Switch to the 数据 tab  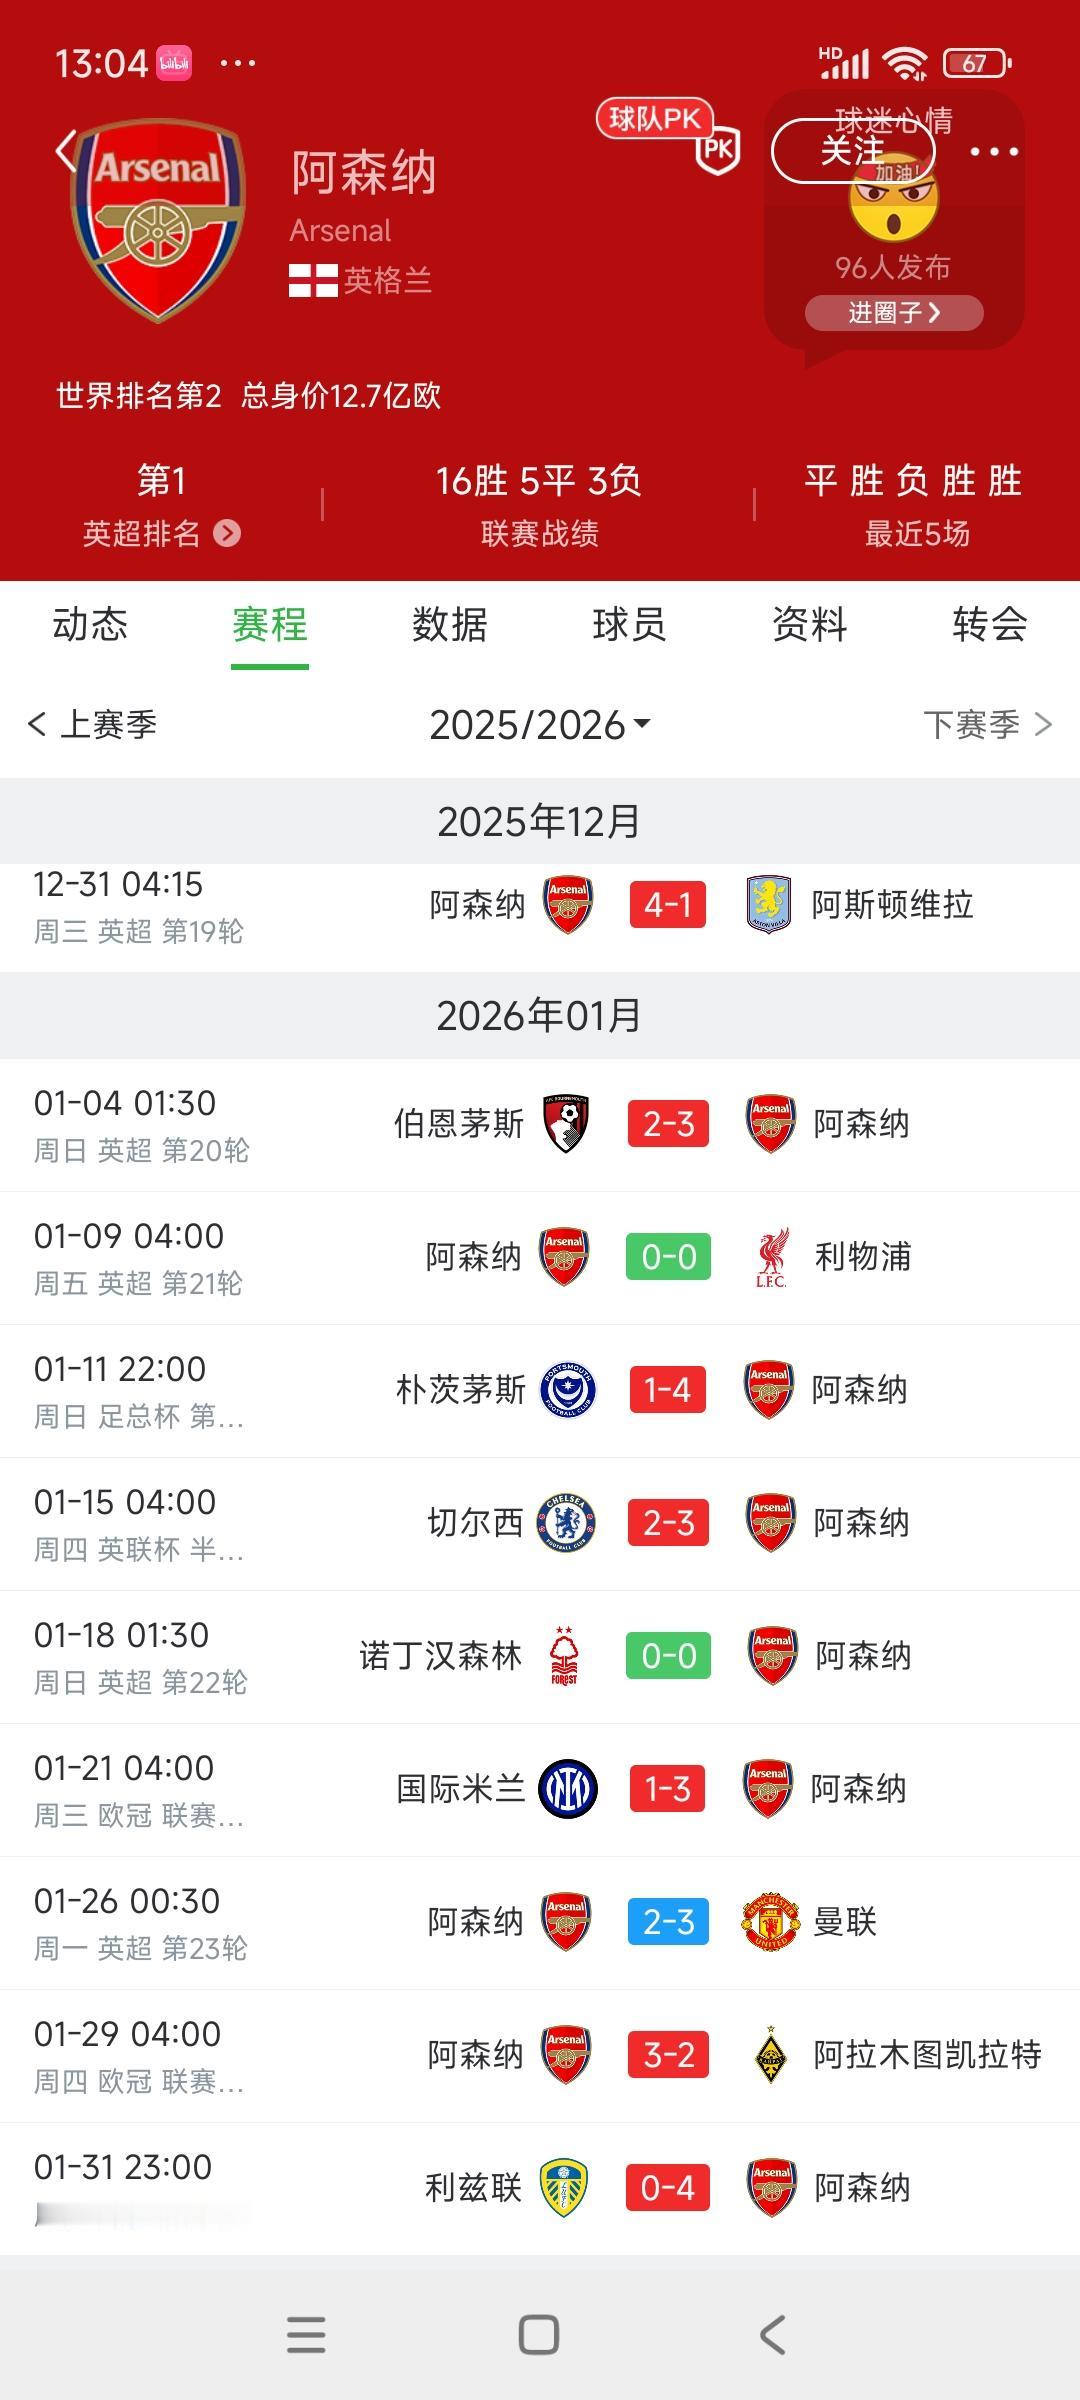[x=449, y=625]
